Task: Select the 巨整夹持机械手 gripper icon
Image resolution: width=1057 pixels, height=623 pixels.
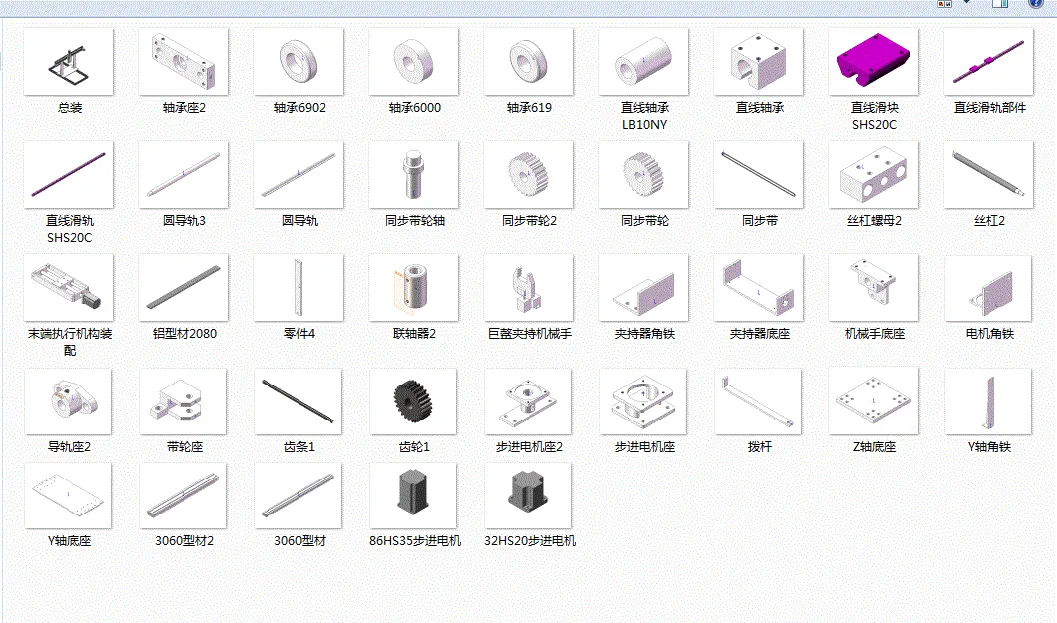Action: [529, 288]
